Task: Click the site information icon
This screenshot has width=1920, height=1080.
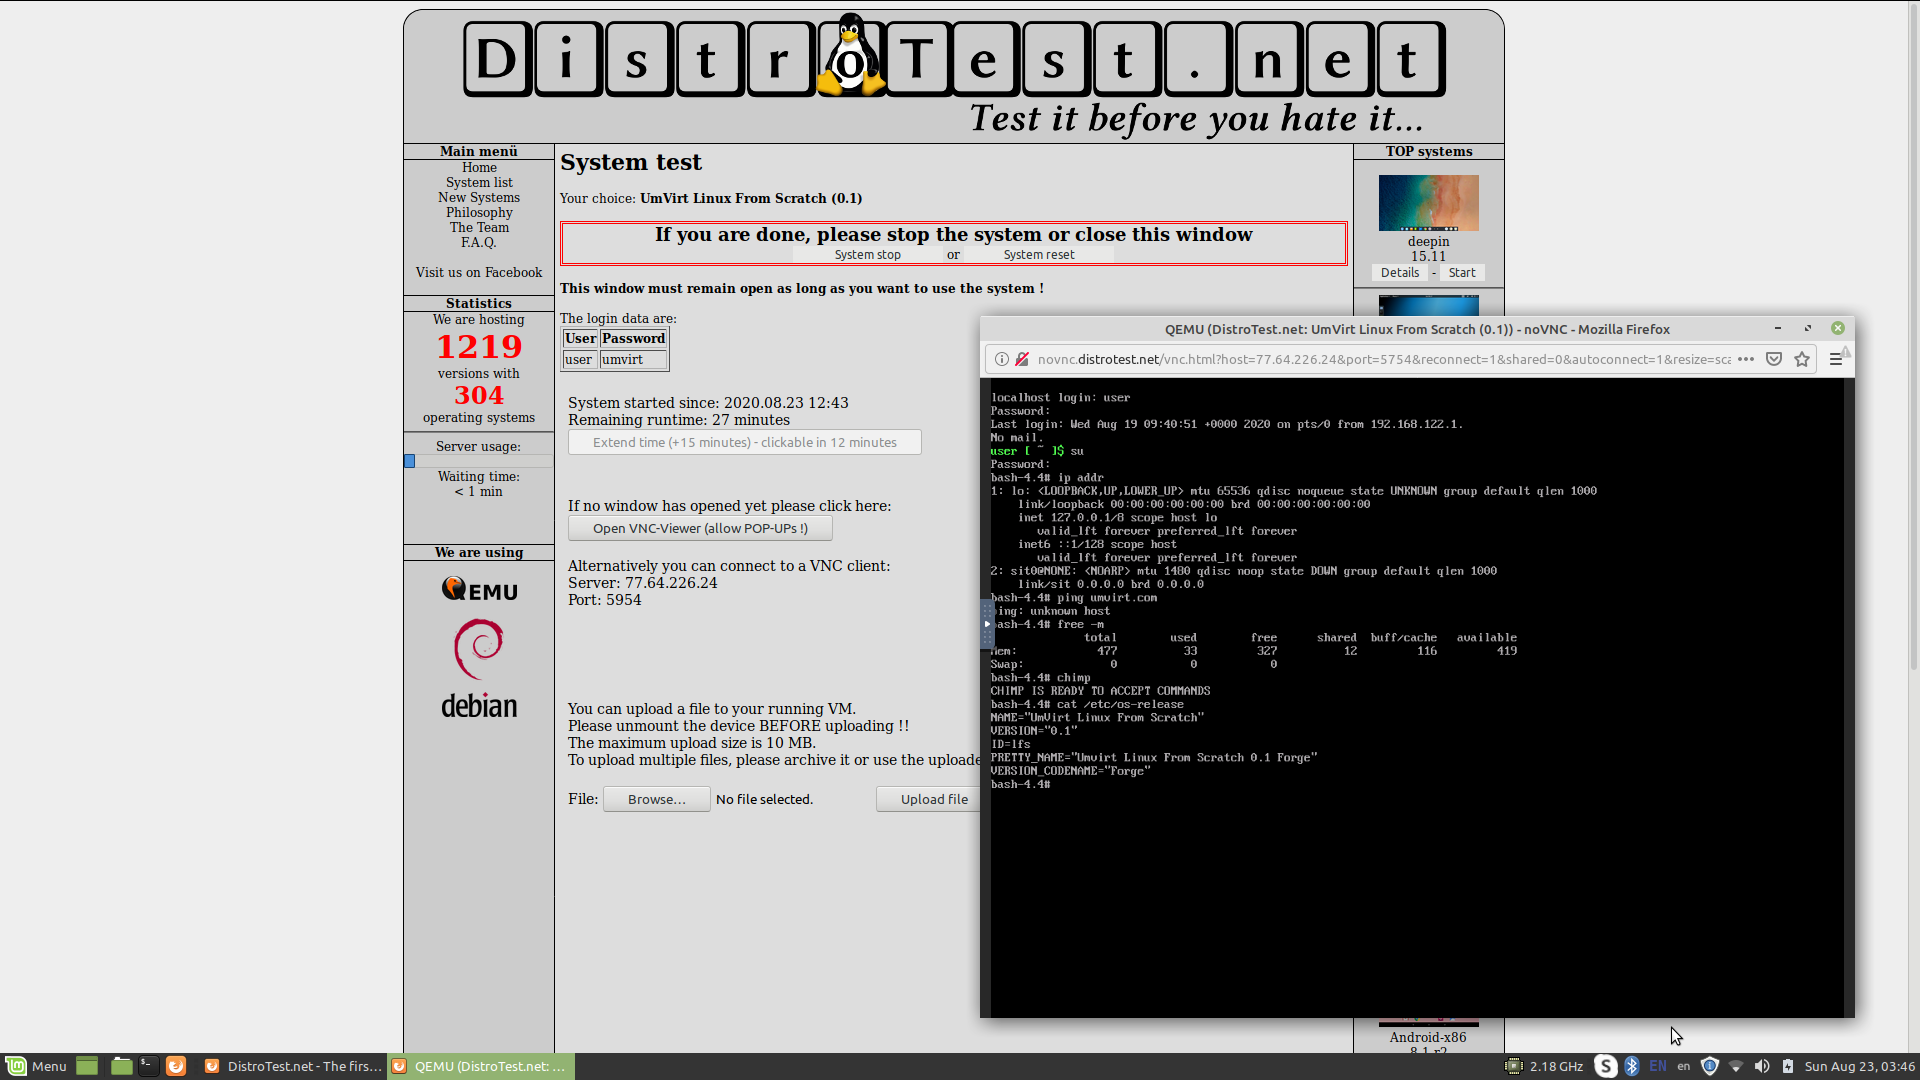Action: tap(1001, 359)
